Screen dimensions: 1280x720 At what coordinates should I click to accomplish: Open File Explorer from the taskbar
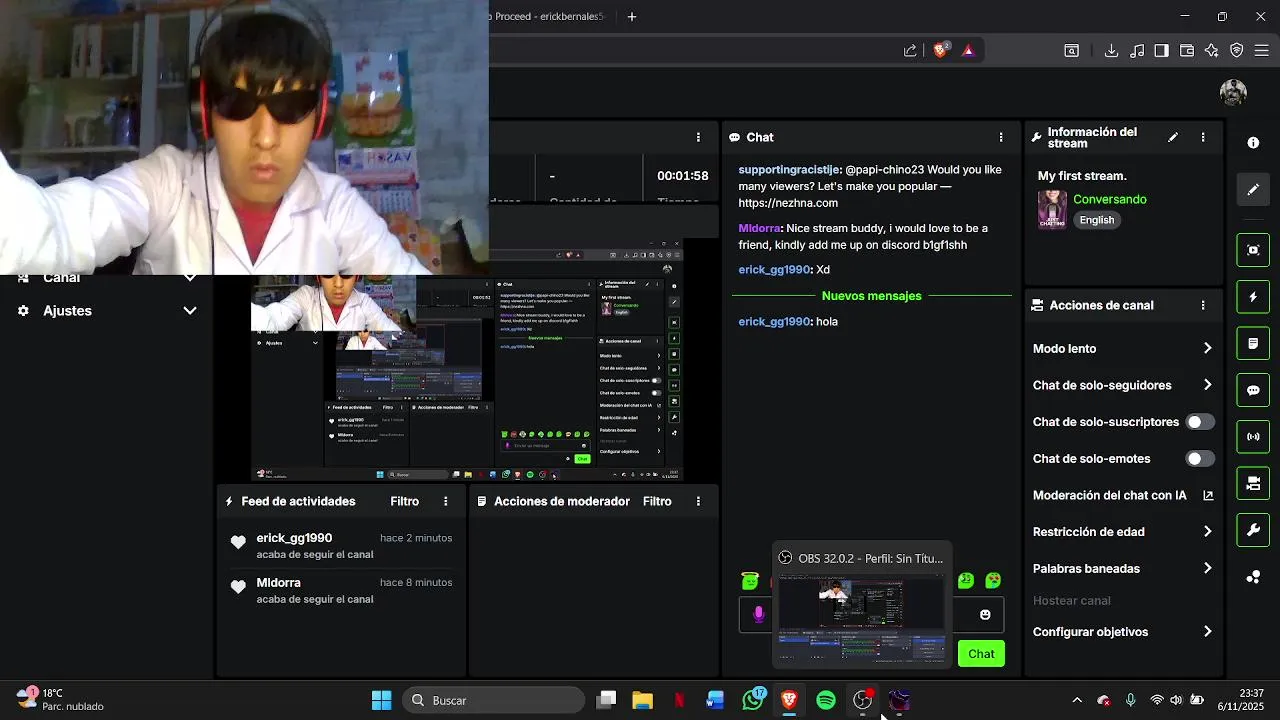pyautogui.click(x=642, y=700)
